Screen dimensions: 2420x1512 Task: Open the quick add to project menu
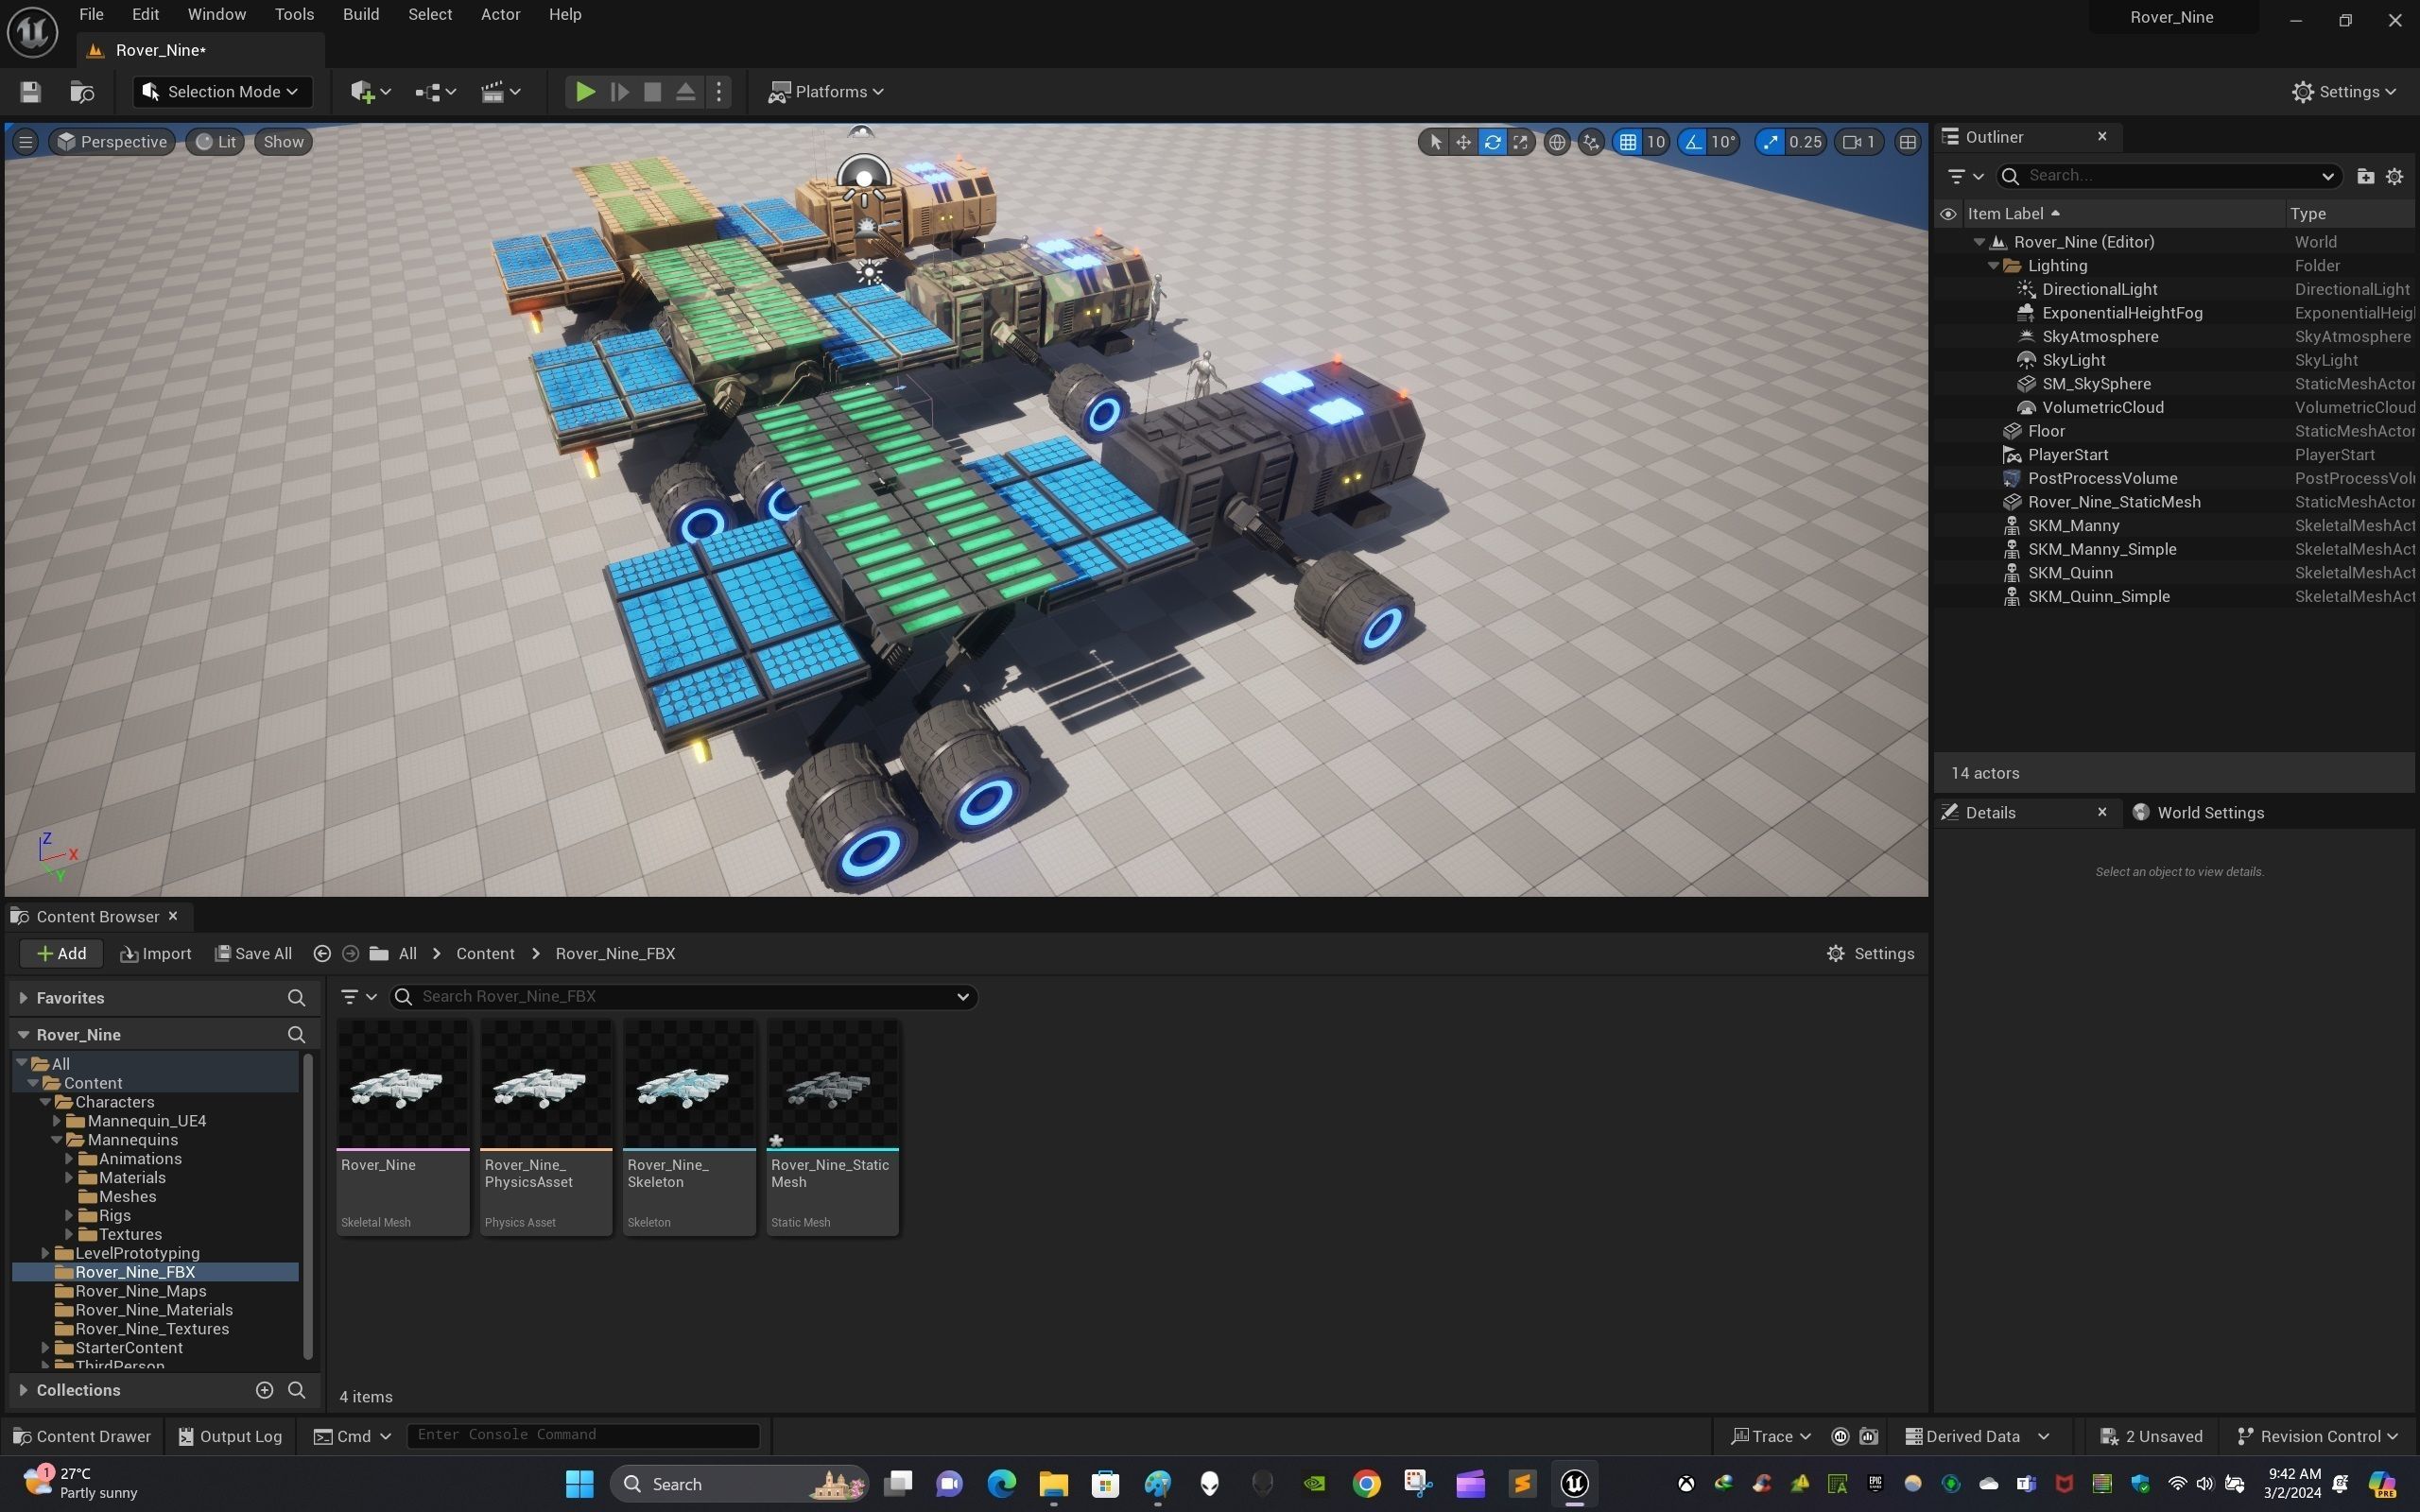point(370,92)
